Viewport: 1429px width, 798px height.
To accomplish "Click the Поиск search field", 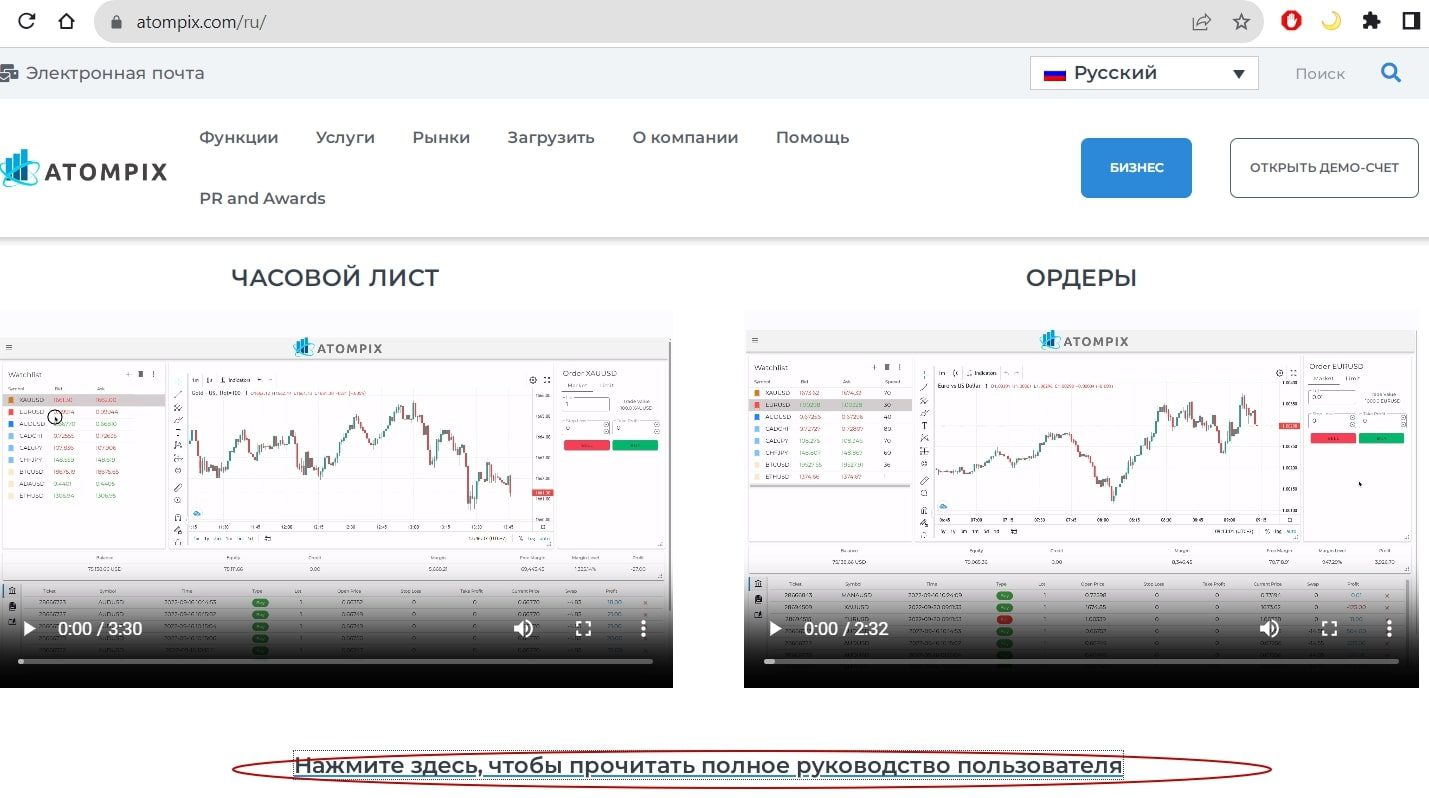I will click(1320, 73).
